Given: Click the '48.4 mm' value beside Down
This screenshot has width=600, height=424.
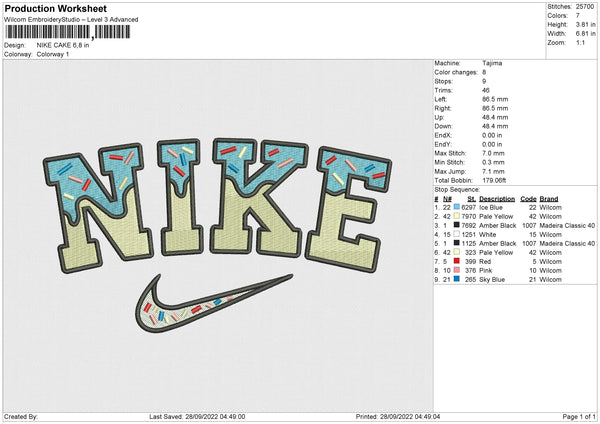Looking at the screenshot, I should click(x=495, y=126).
